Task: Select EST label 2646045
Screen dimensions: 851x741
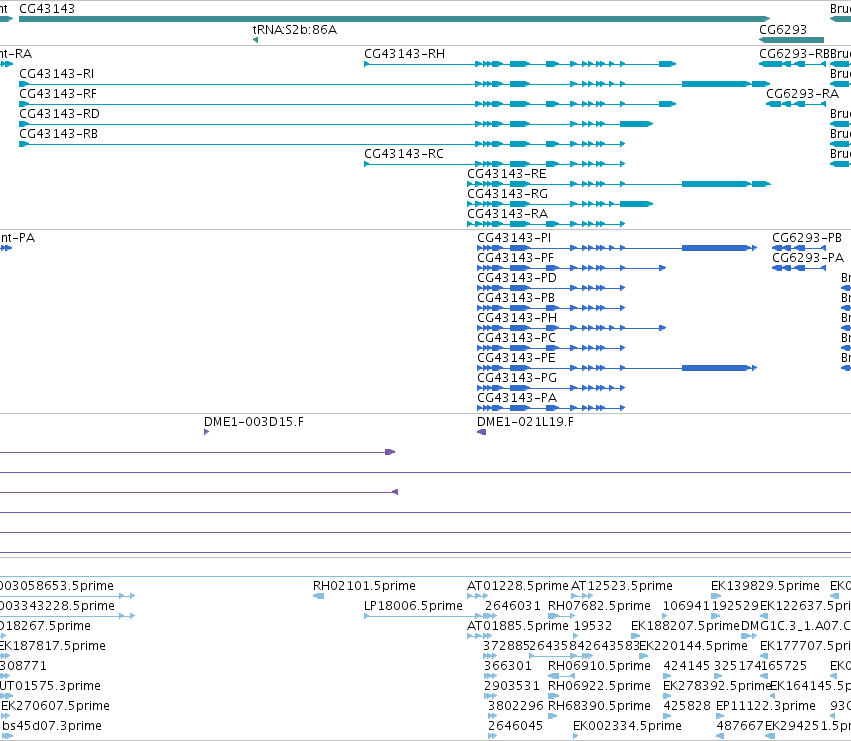Action: pos(515,726)
